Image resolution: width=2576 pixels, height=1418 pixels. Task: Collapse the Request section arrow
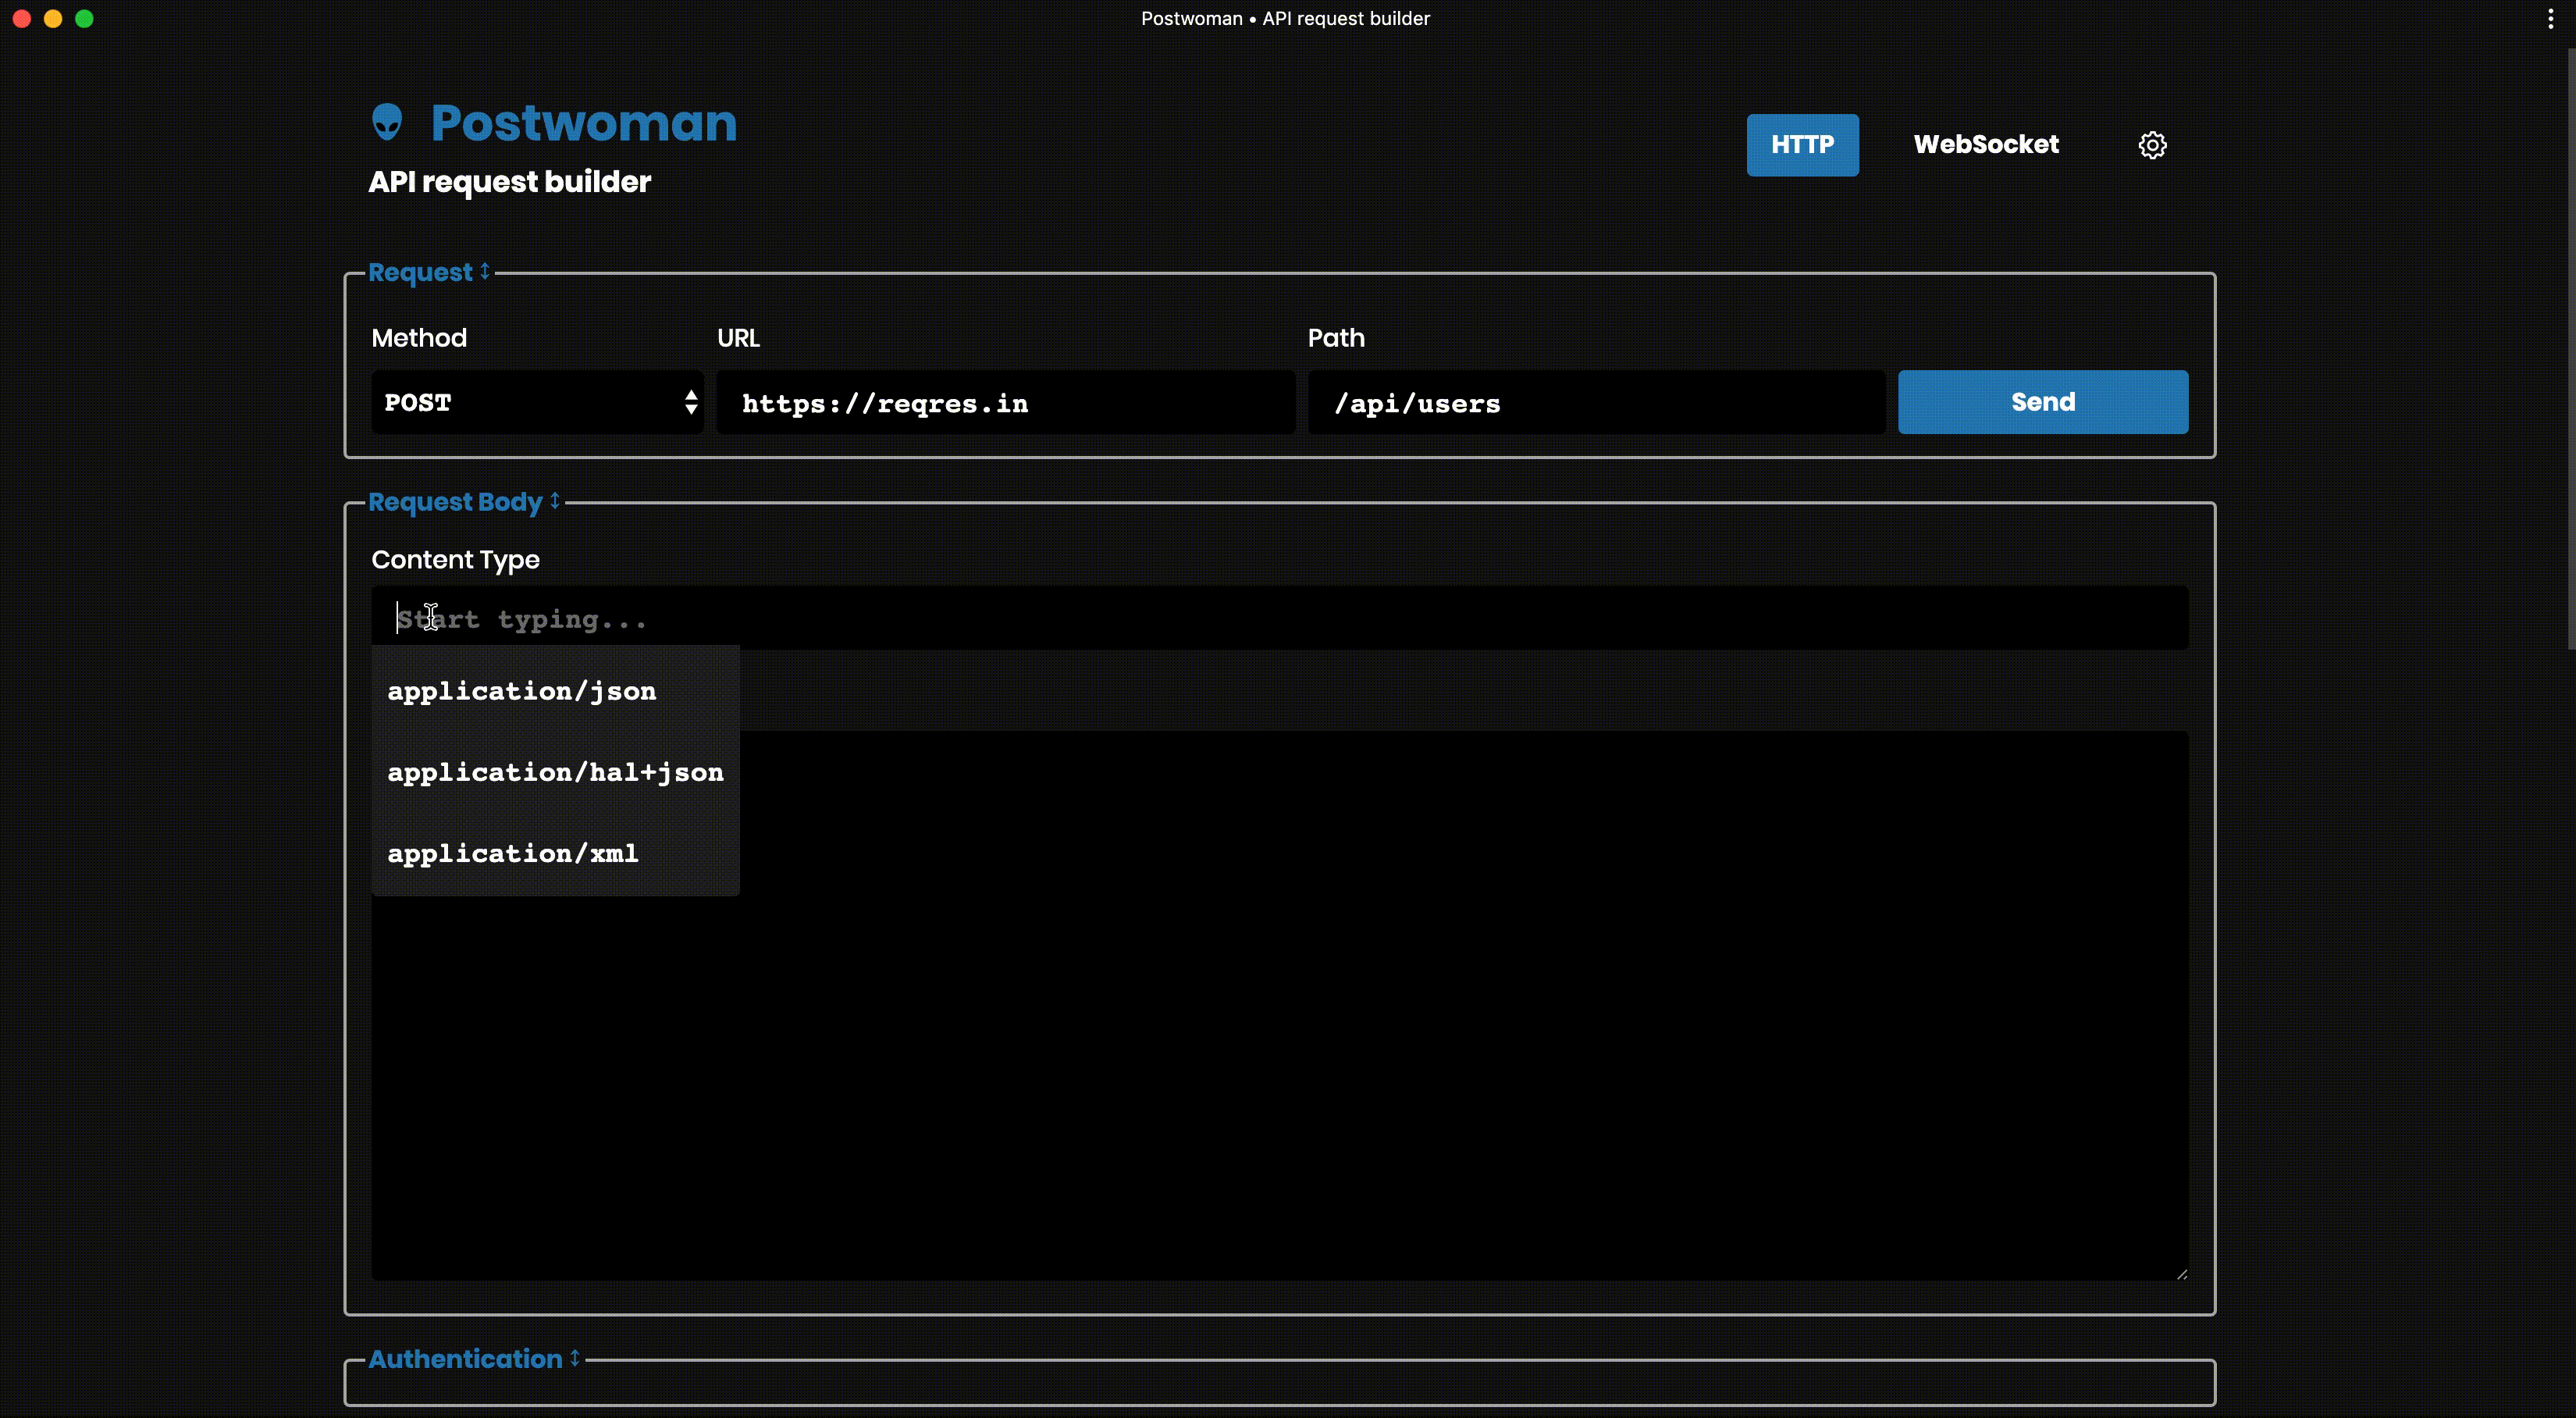coord(485,271)
